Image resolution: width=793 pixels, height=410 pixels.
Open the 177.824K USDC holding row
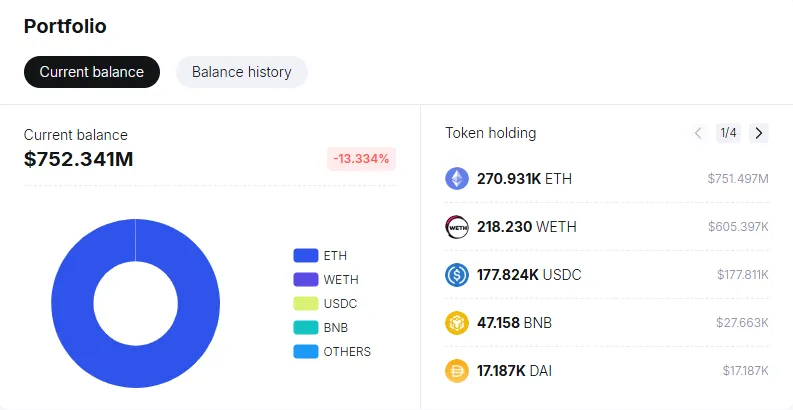[x=607, y=275]
